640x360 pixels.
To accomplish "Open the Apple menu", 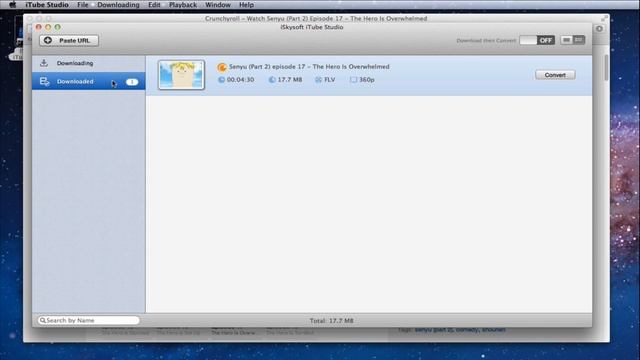I will (13, 5).
